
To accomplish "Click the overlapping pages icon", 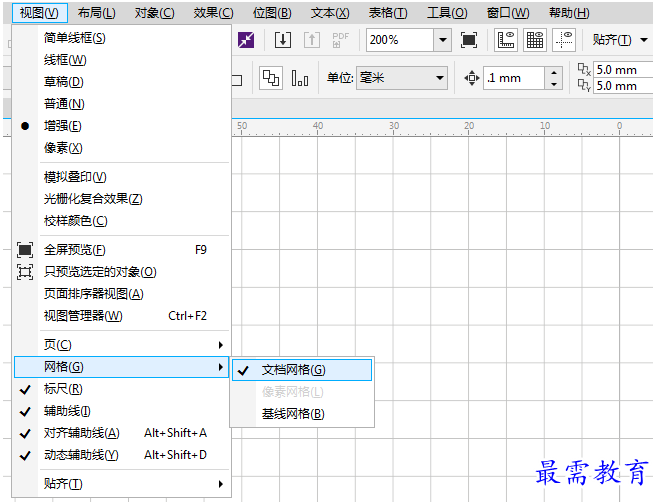I will (271, 78).
